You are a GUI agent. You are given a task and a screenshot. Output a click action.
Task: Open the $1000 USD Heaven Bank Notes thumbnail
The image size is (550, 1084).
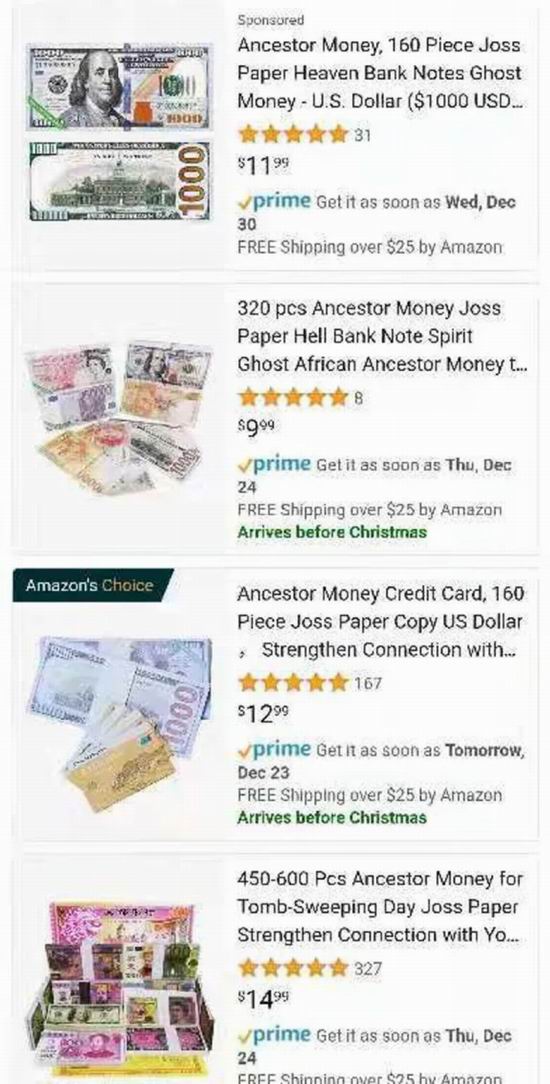[x=119, y=133]
